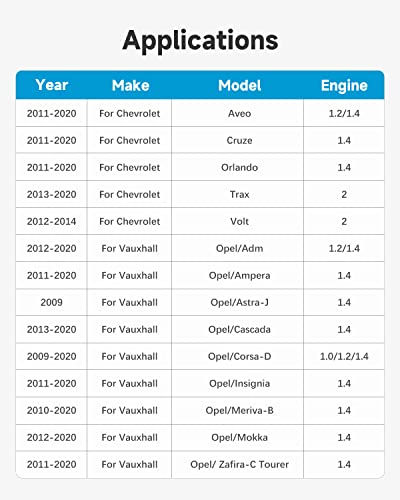Select the Opel/Cascada model cell
This screenshot has height=500, width=400.
tap(239, 329)
